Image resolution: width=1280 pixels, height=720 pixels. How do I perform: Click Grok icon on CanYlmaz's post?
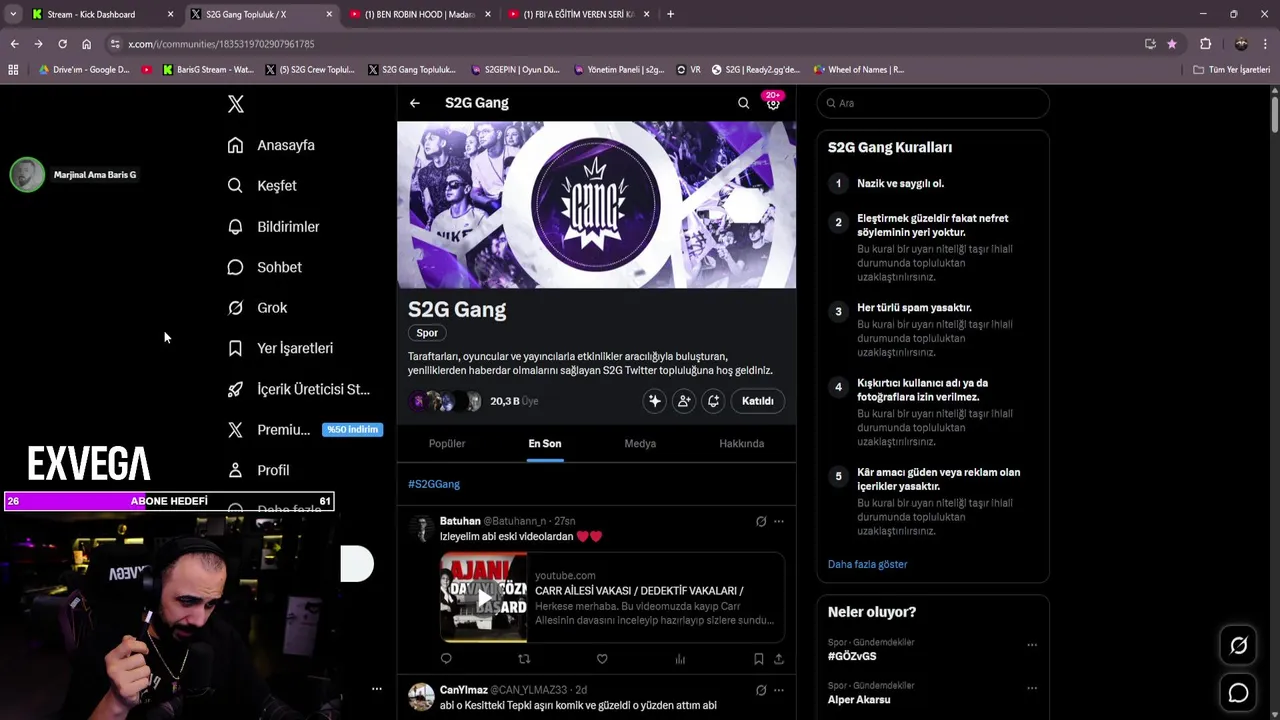(761, 690)
